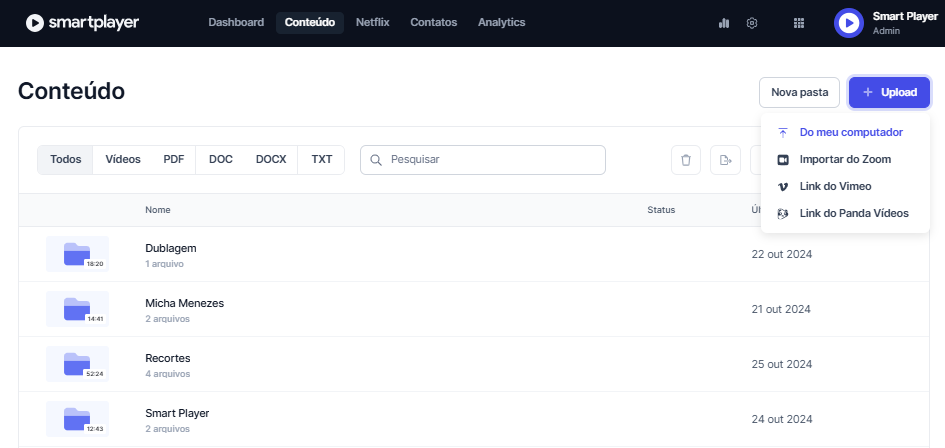Click the Vimeo logo icon in the Upload menu
945x448 pixels.
(x=783, y=187)
